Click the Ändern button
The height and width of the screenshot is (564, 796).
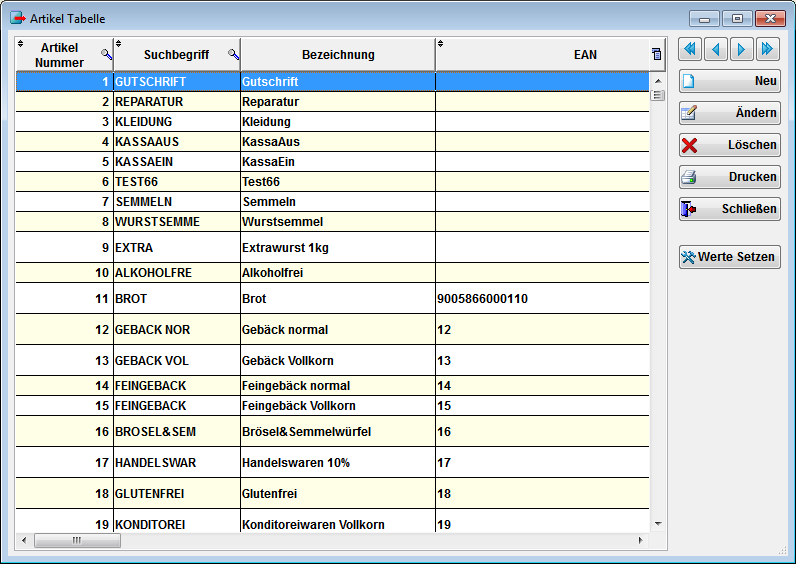(729, 113)
